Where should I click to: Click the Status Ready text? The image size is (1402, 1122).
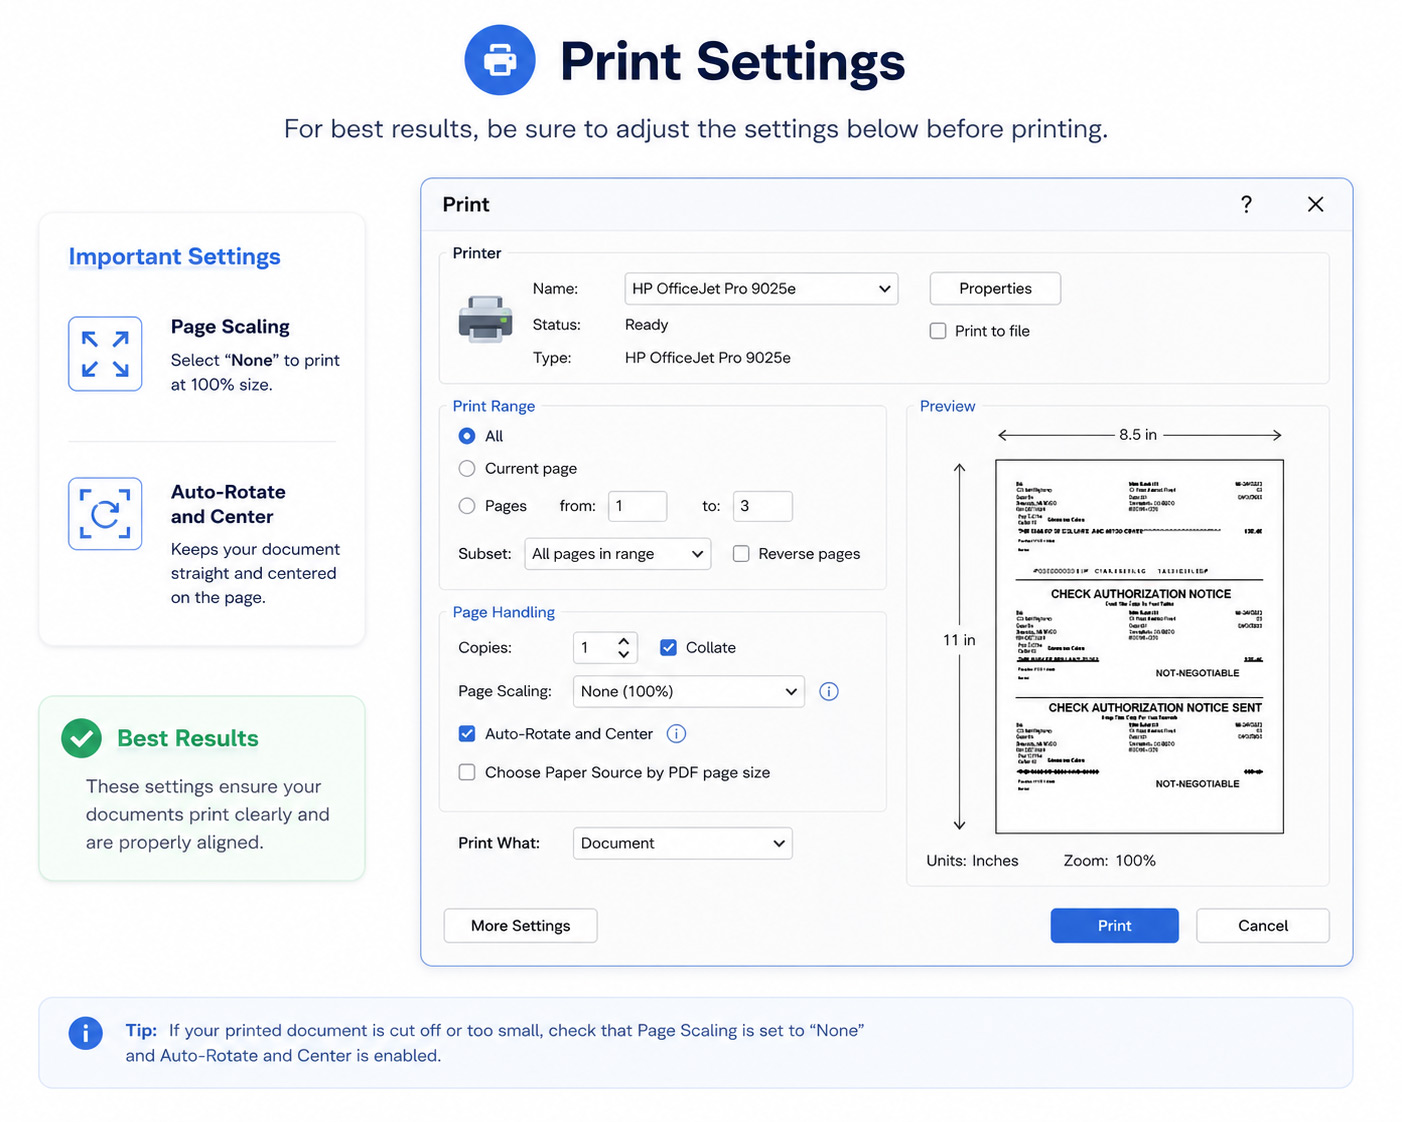[646, 325]
